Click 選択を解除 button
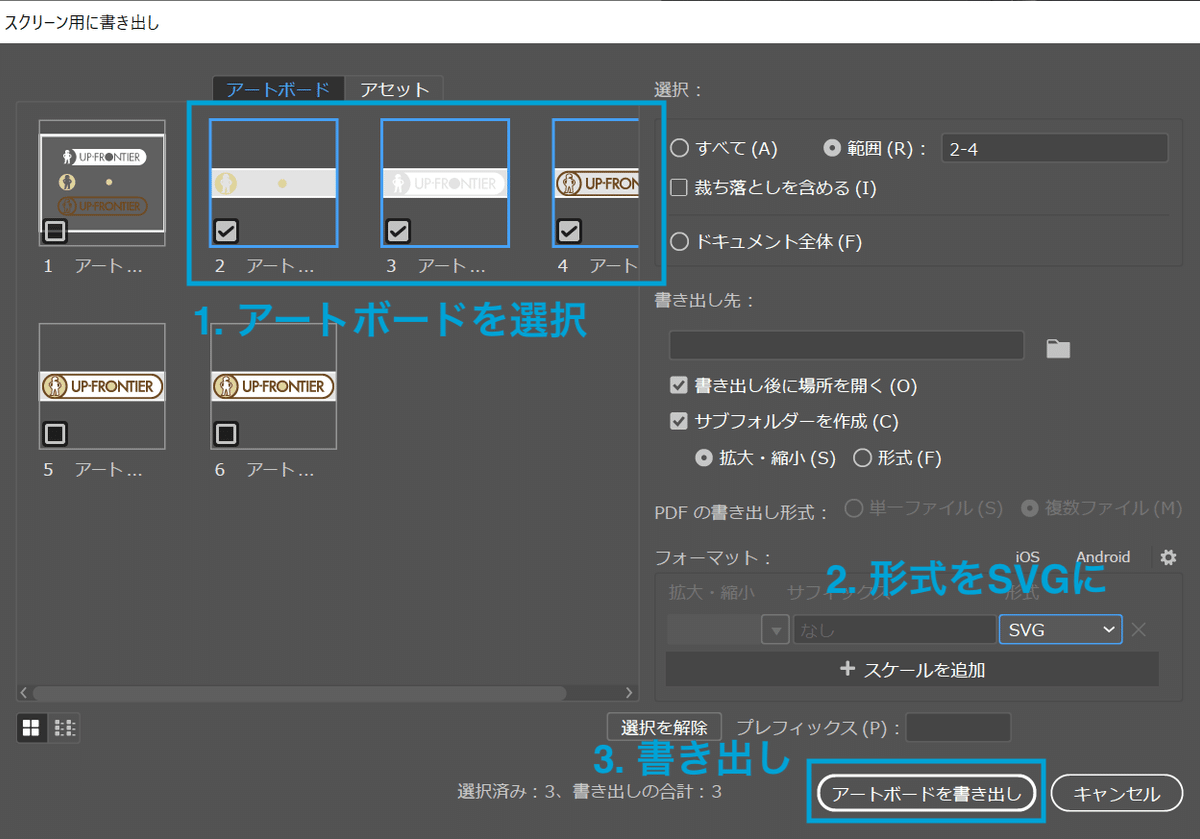 [664, 728]
